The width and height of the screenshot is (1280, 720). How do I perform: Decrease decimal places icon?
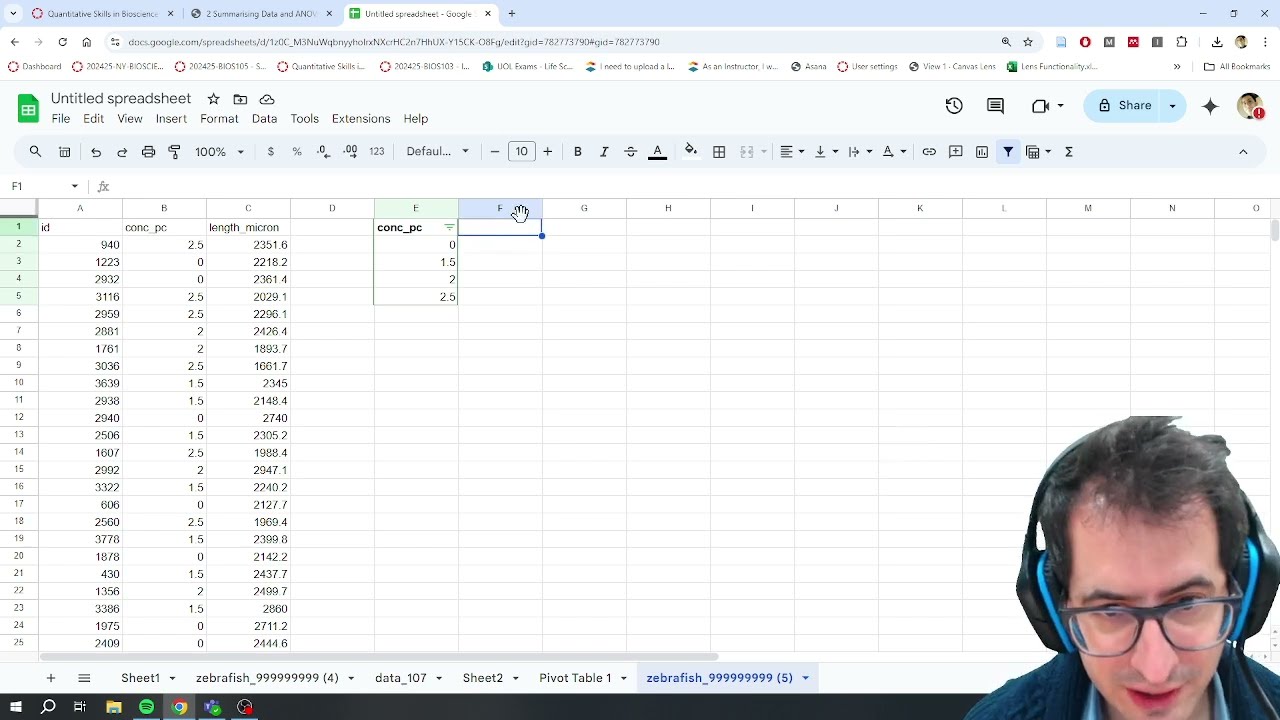pyautogui.click(x=323, y=152)
